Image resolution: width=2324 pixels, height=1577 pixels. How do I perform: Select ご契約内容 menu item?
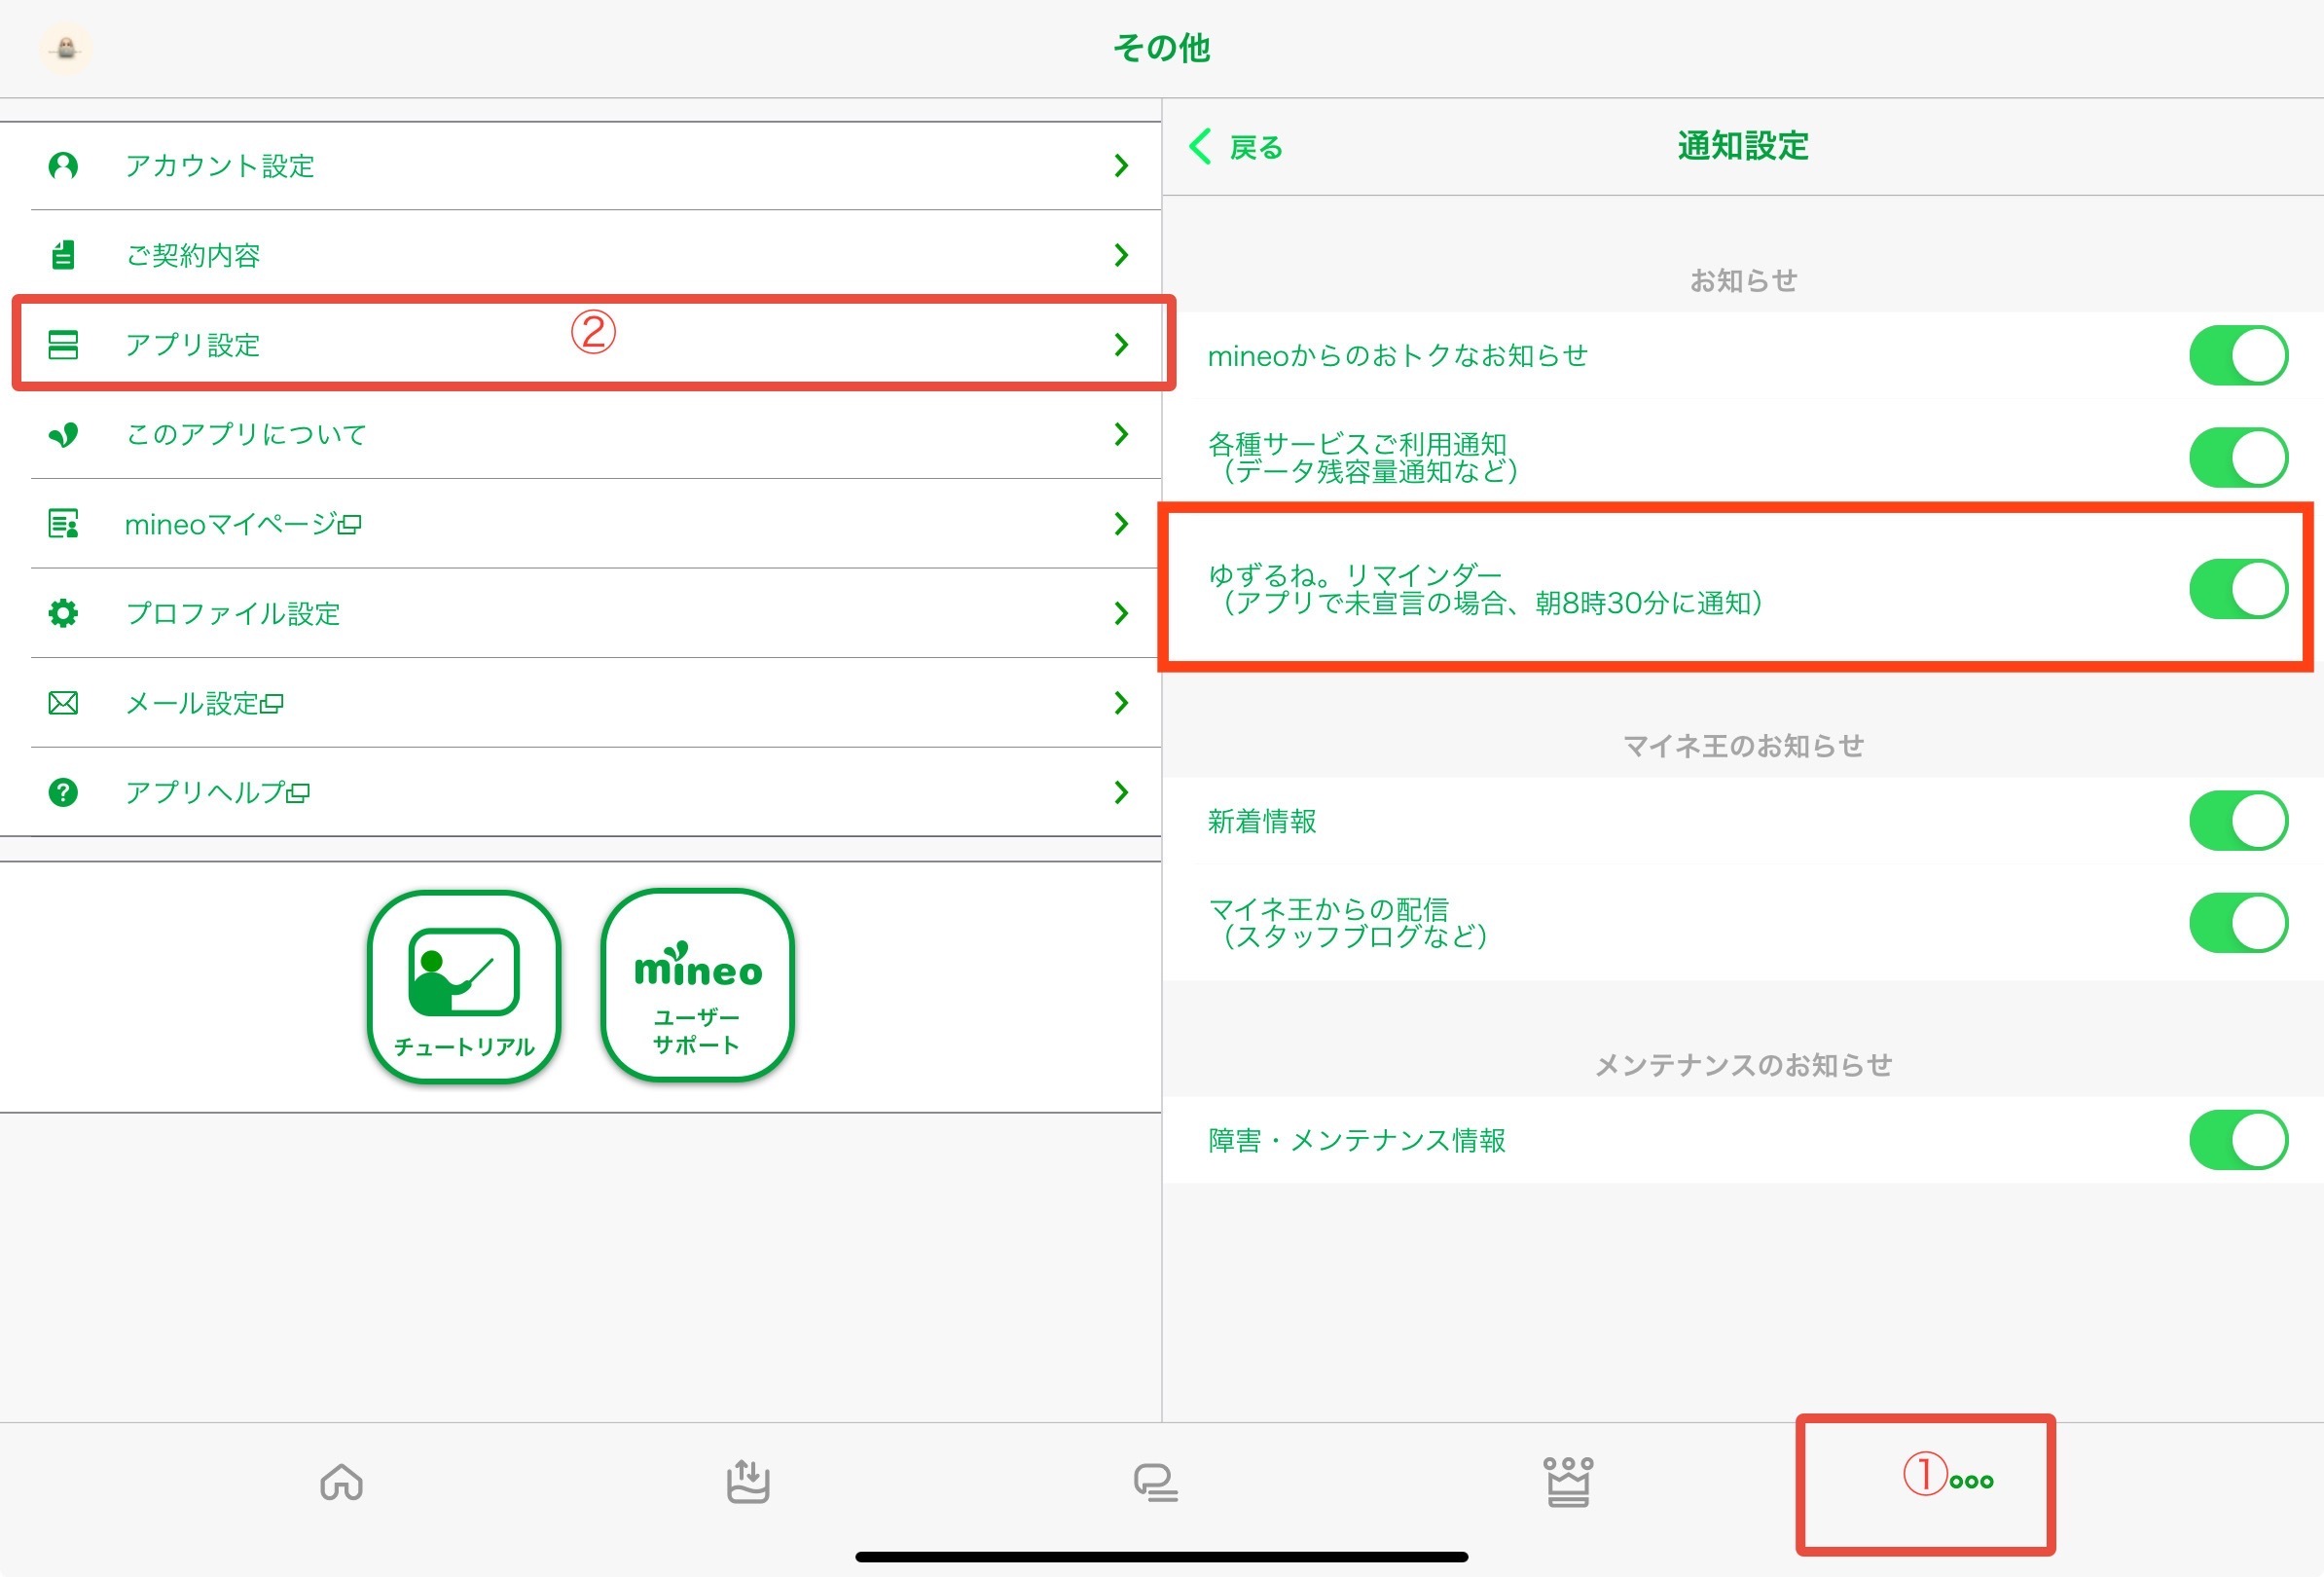[192, 255]
